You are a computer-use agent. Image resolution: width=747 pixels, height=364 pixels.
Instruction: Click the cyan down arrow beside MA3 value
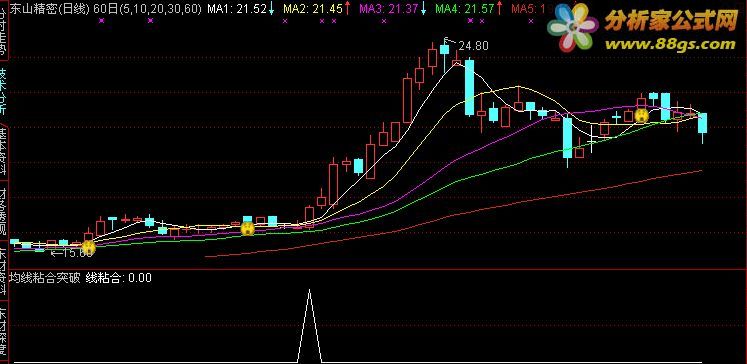pos(424,9)
